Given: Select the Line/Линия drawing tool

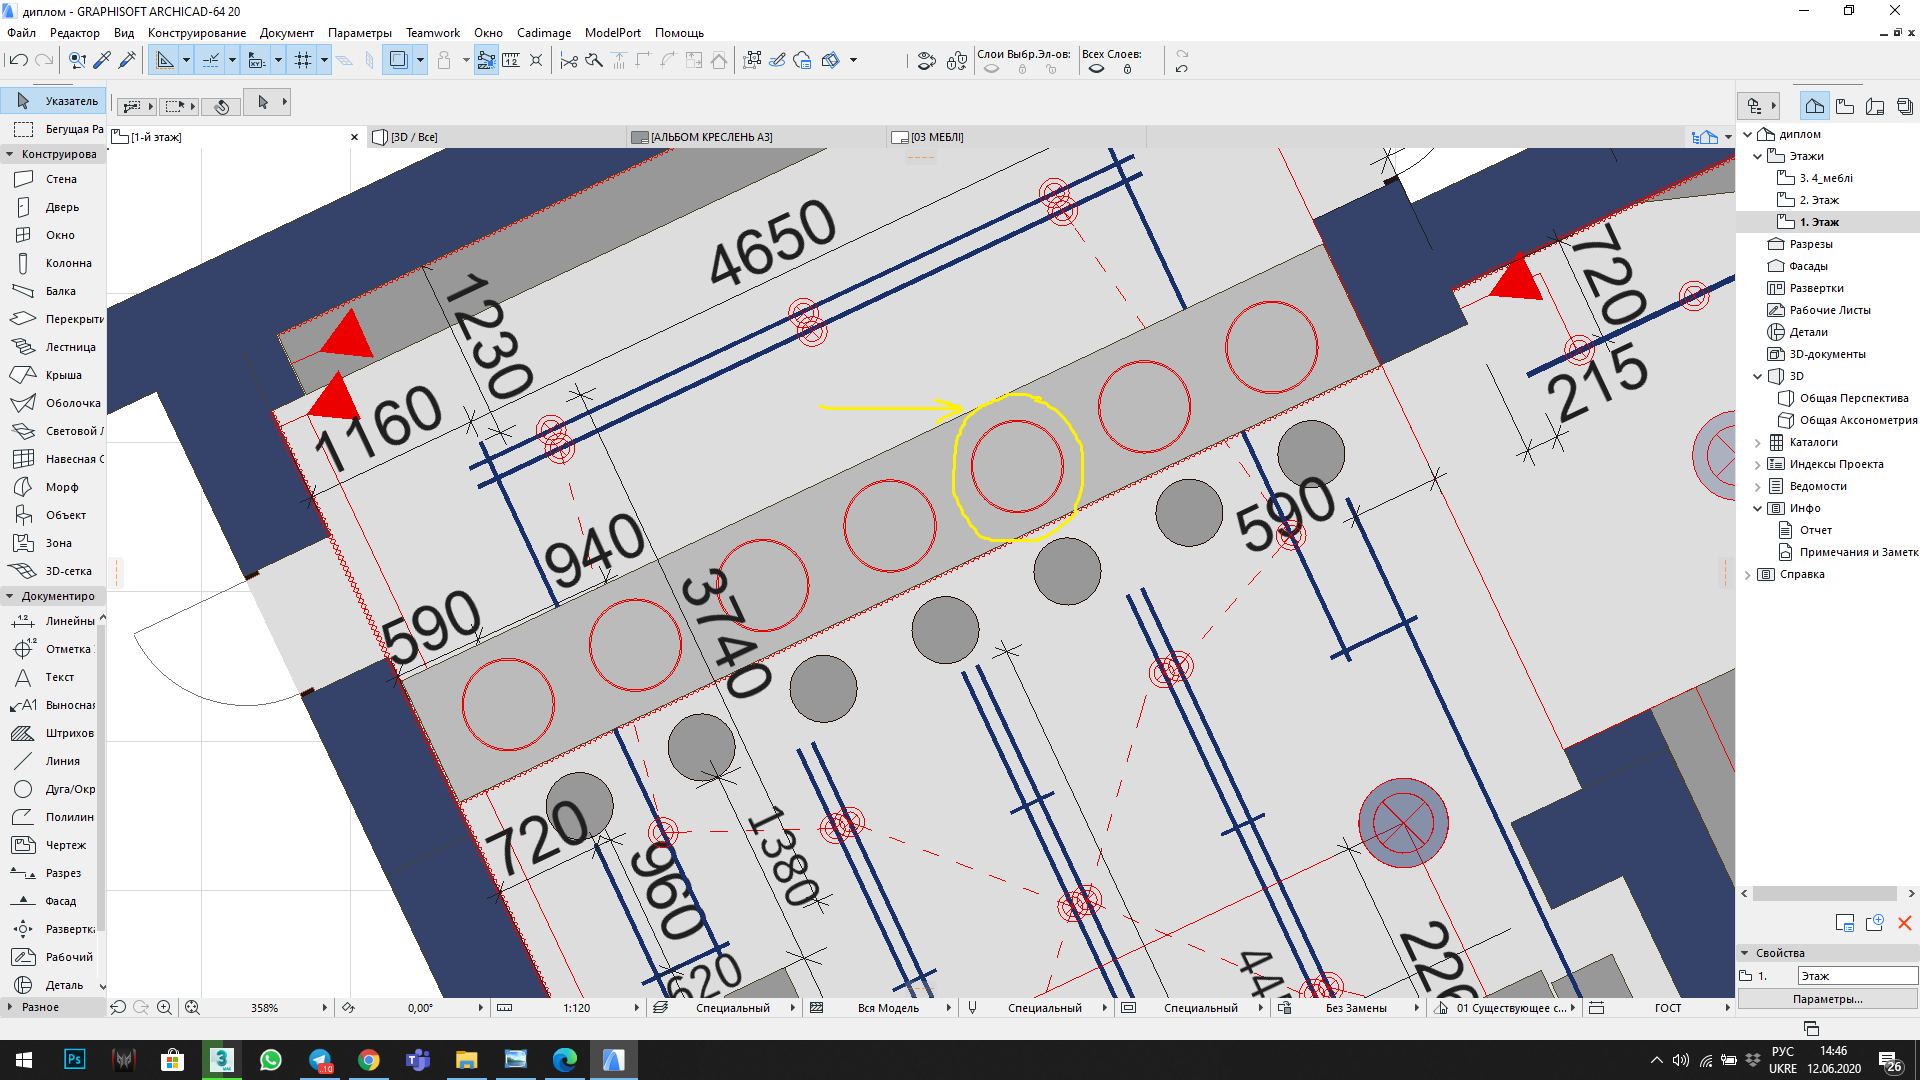Looking at the screenshot, I should 62,760.
